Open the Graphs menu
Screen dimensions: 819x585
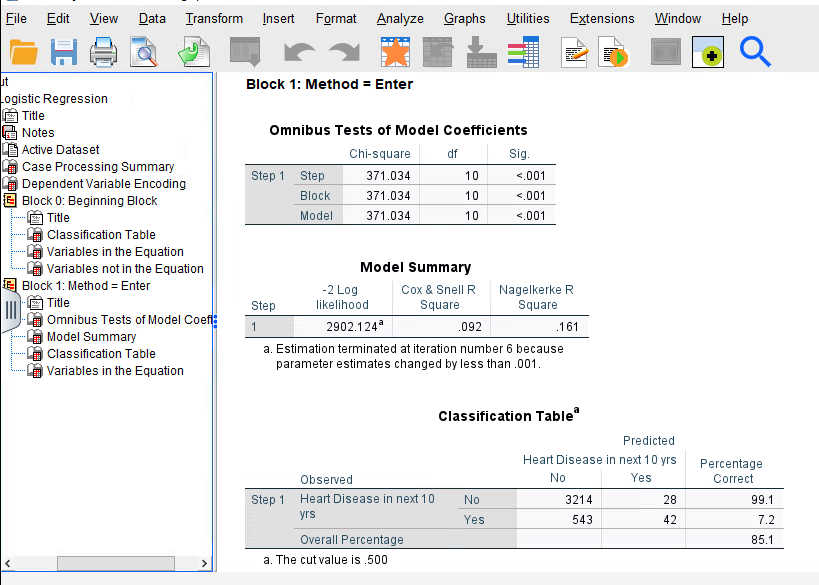tap(464, 18)
